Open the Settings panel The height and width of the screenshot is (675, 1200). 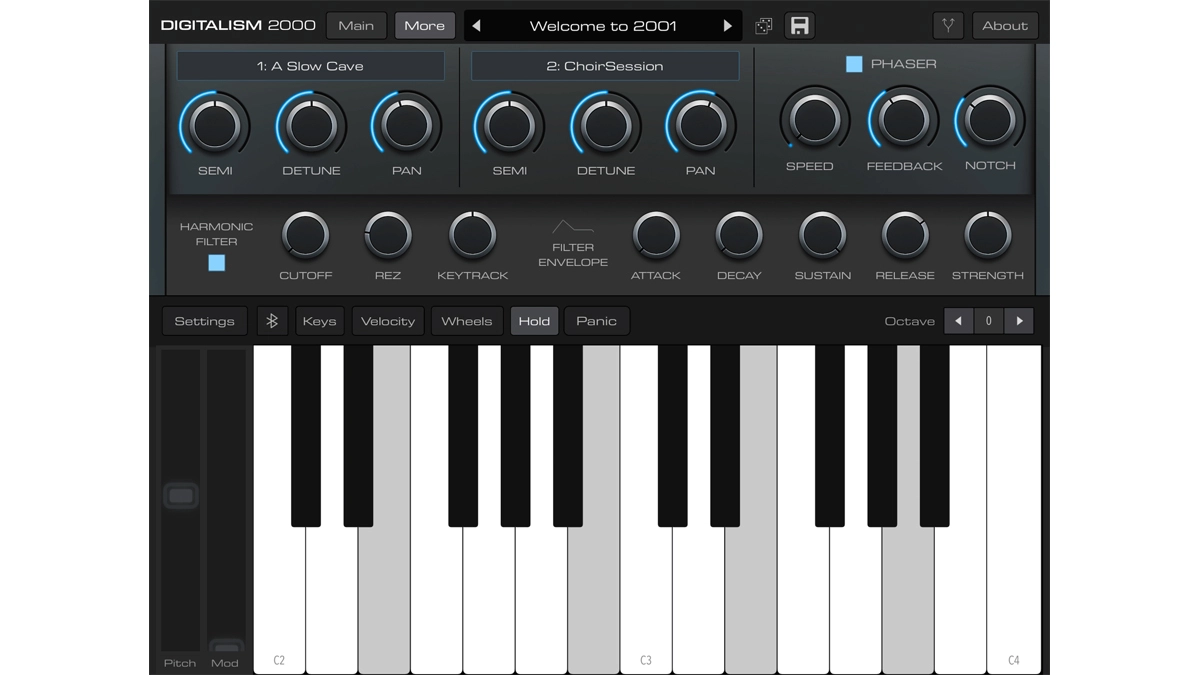pos(204,321)
